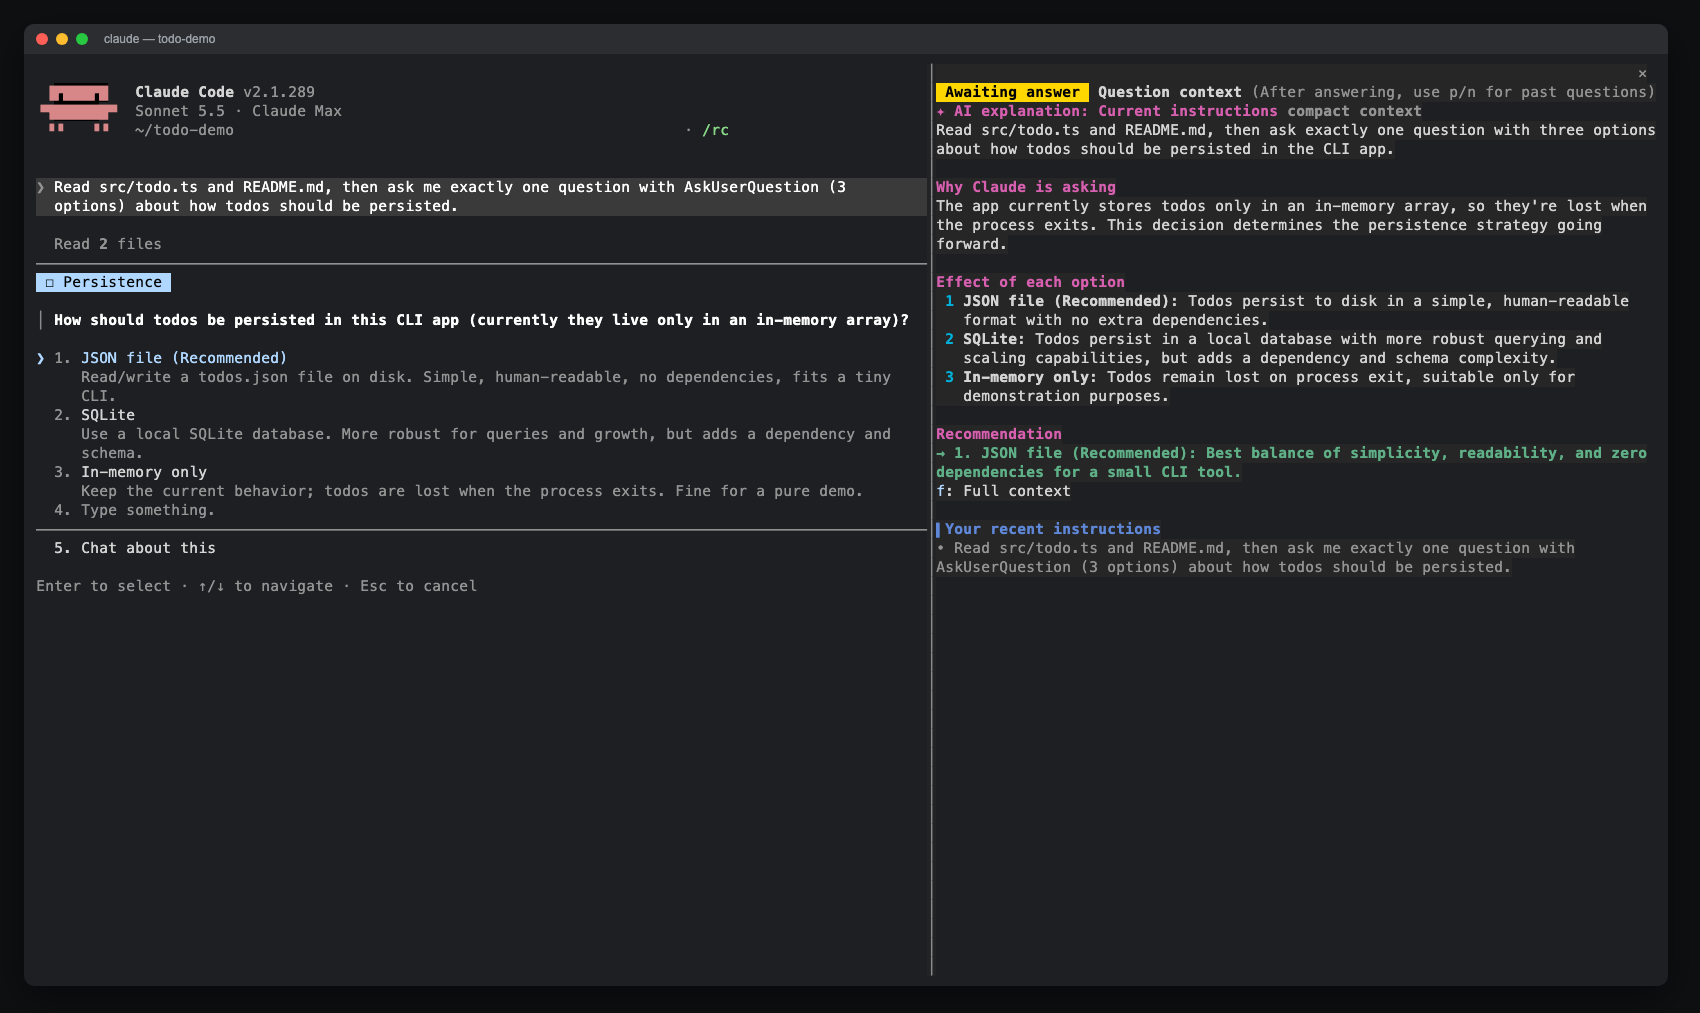Click the Claude Code pixel mascot logo
The height and width of the screenshot is (1013, 1700).
(x=78, y=108)
